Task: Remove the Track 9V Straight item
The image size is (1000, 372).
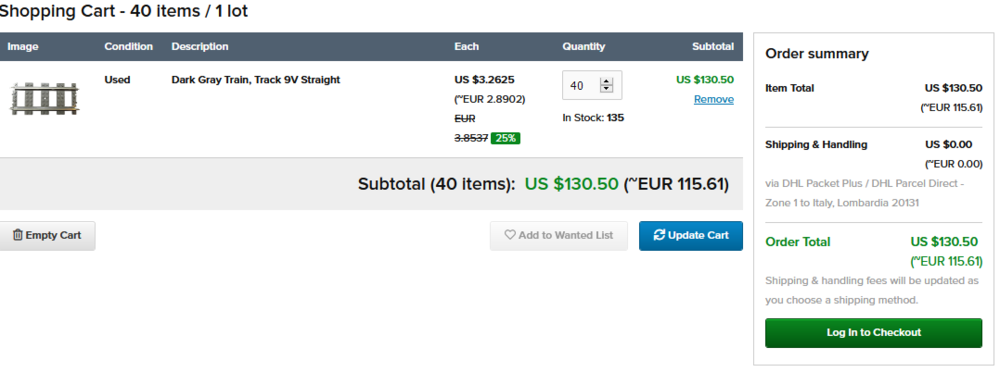Action: point(714,100)
